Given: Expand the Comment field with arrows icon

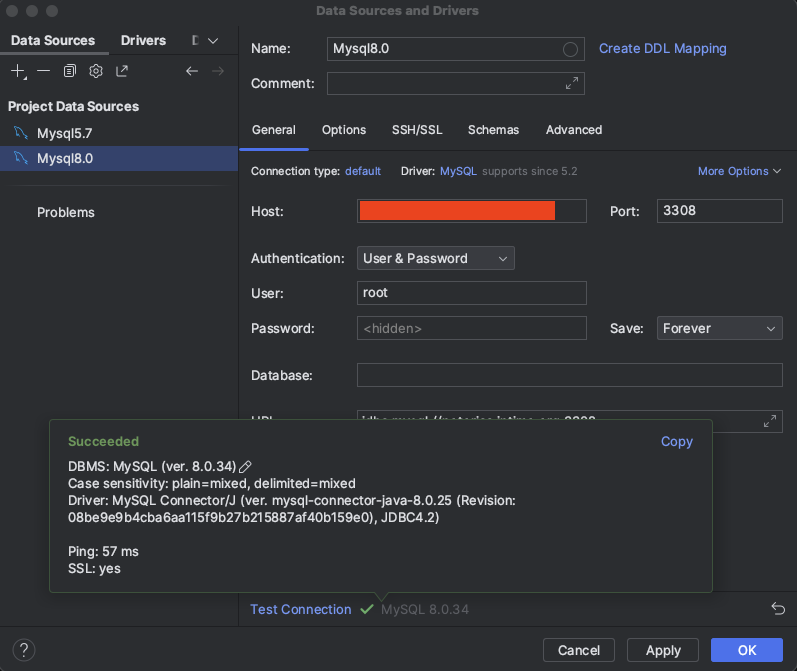Looking at the screenshot, I should coord(572,83).
